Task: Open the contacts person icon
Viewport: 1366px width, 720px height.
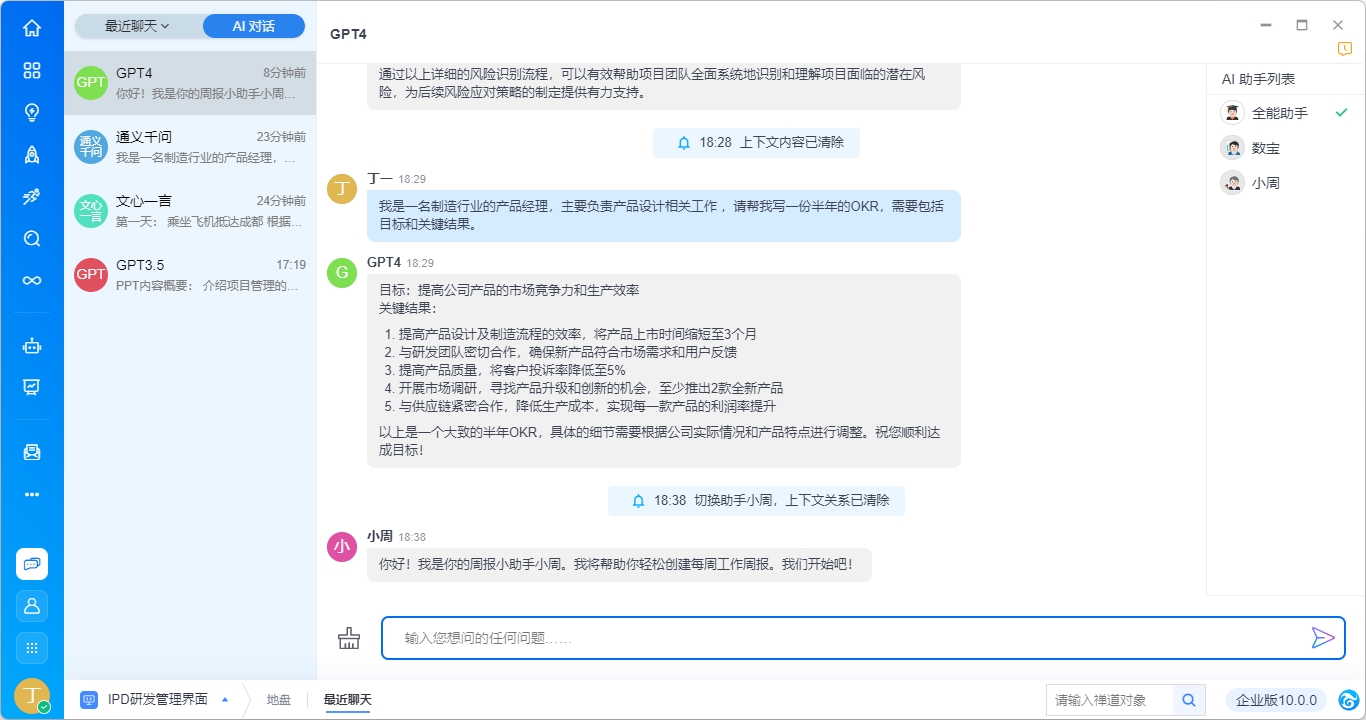Action: (32, 606)
